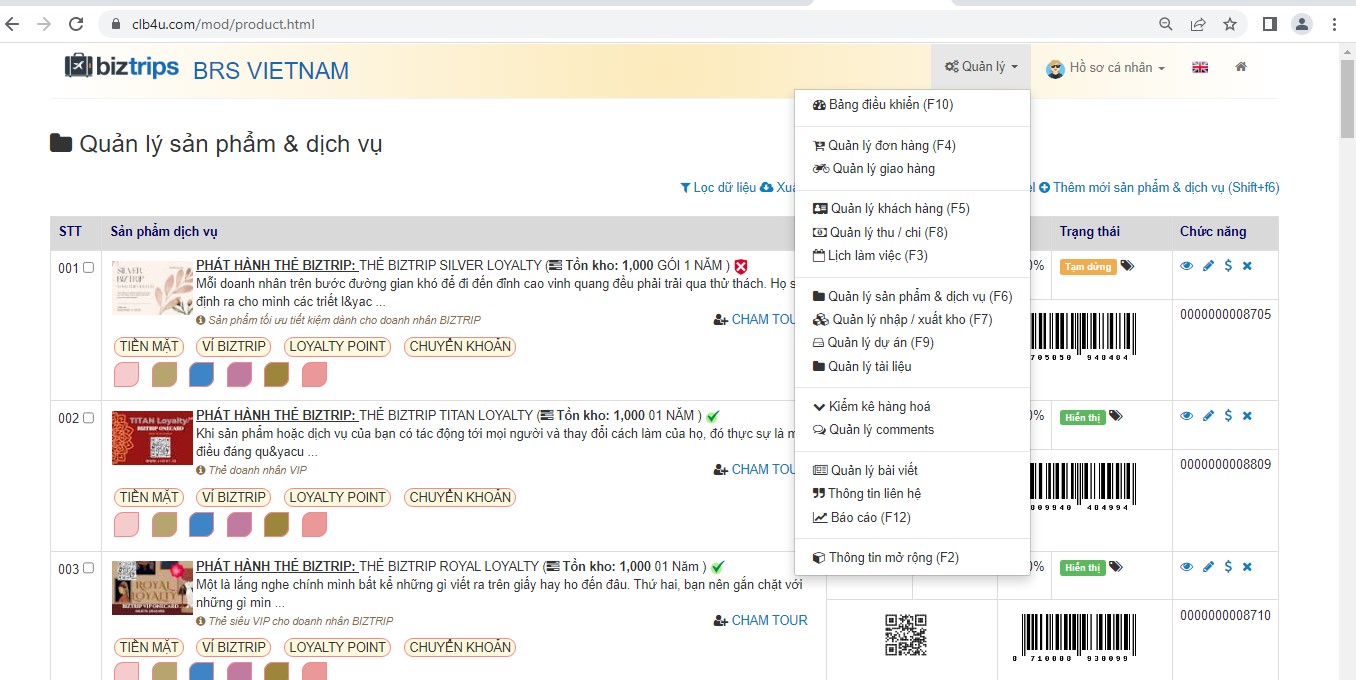This screenshot has height=680, width=1356.
Task: Reload the page in the browser
Action: 77,24
